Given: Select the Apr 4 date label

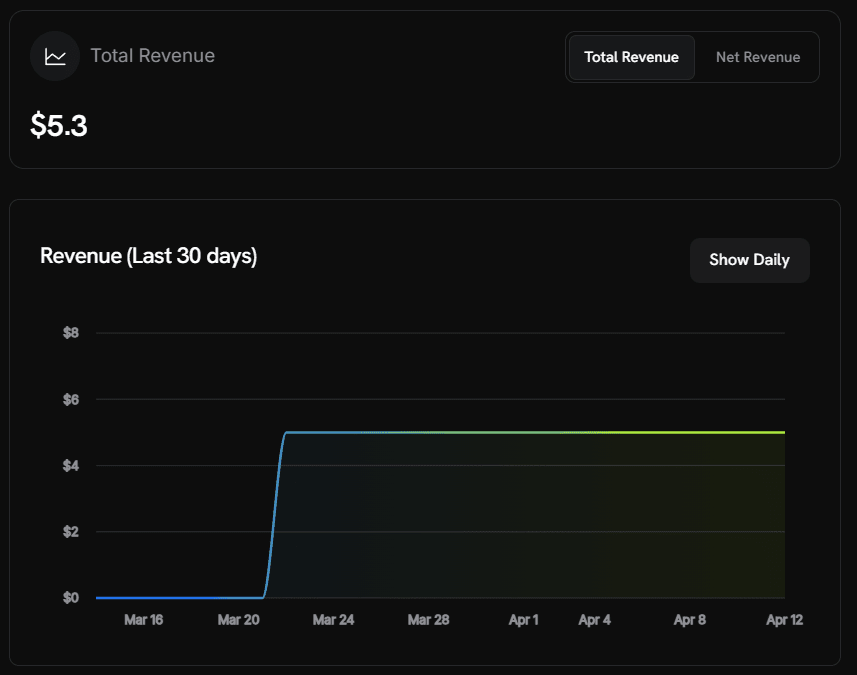Looking at the screenshot, I should (x=594, y=620).
